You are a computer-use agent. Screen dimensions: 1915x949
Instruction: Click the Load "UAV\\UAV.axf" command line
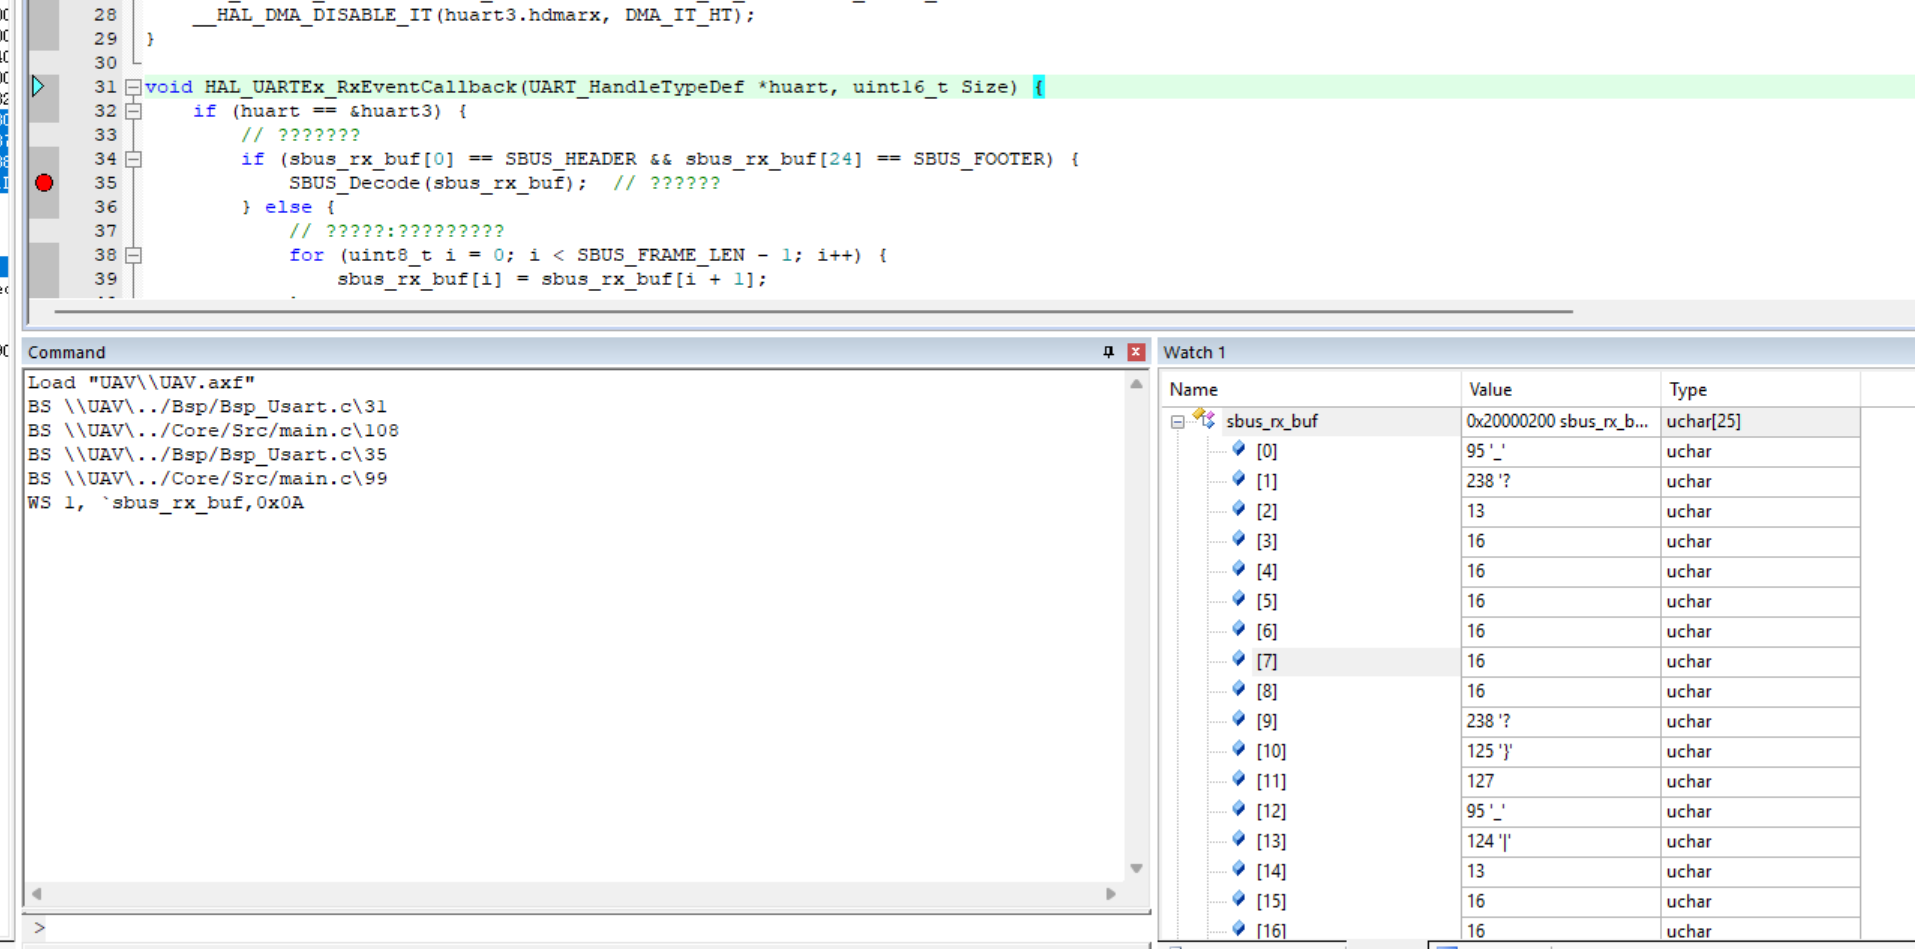(141, 383)
